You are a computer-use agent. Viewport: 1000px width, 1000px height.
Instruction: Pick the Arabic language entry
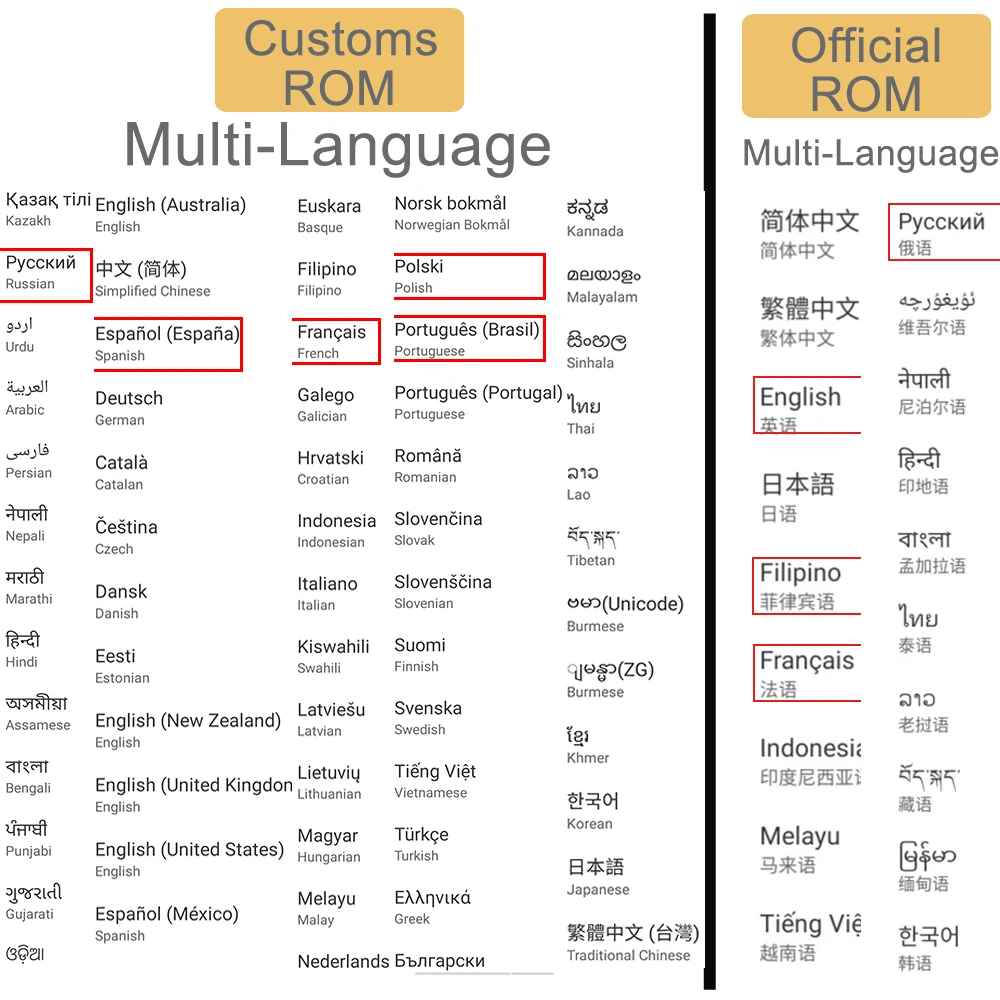pyautogui.click(x=27, y=398)
